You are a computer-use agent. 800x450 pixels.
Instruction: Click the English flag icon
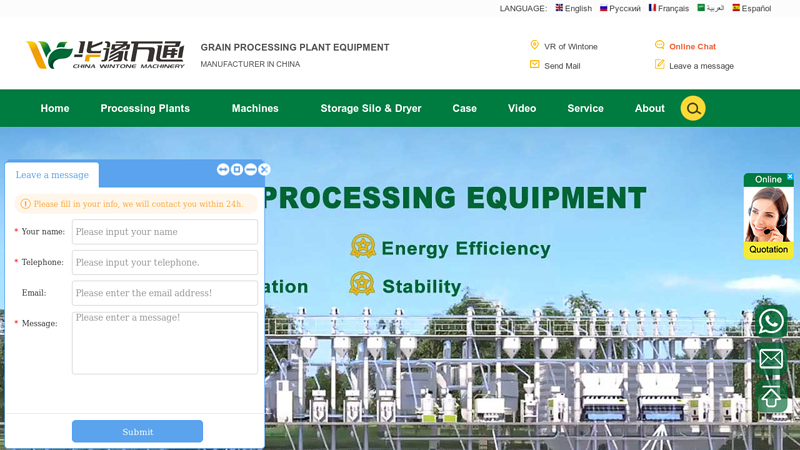(x=559, y=8)
